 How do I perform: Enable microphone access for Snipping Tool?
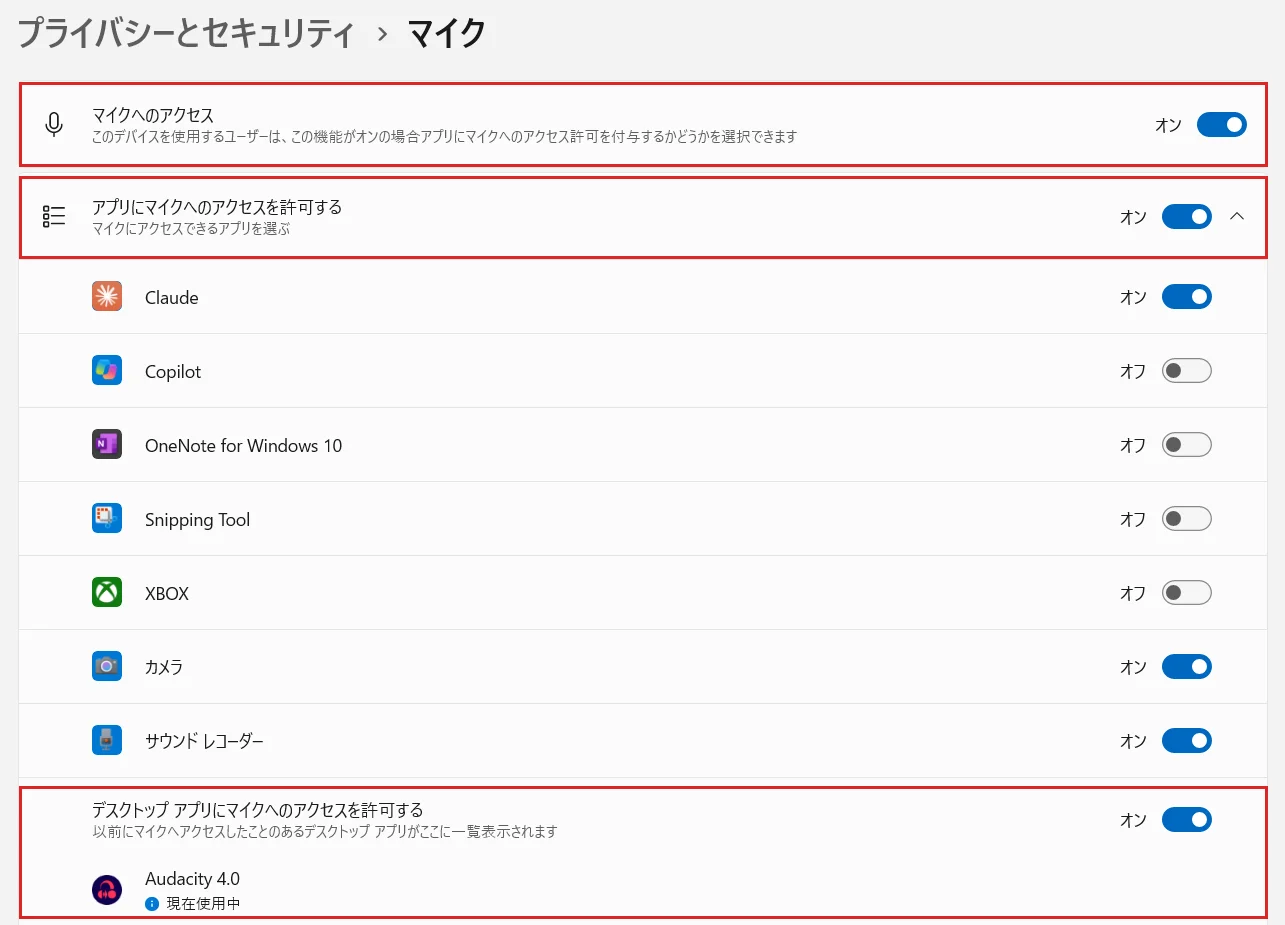pyautogui.click(x=1187, y=519)
